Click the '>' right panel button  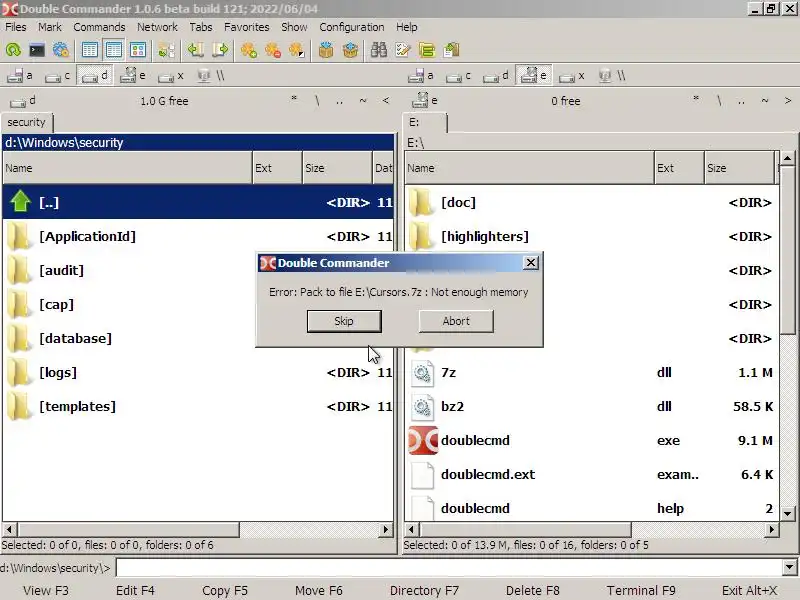(x=788, y=101)
